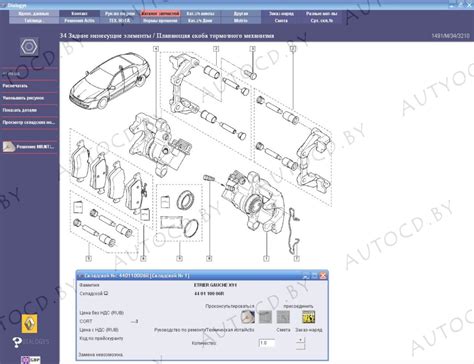Click the car thumbnail in the diagram
This screenshot has height=364, width=474.
110,81
